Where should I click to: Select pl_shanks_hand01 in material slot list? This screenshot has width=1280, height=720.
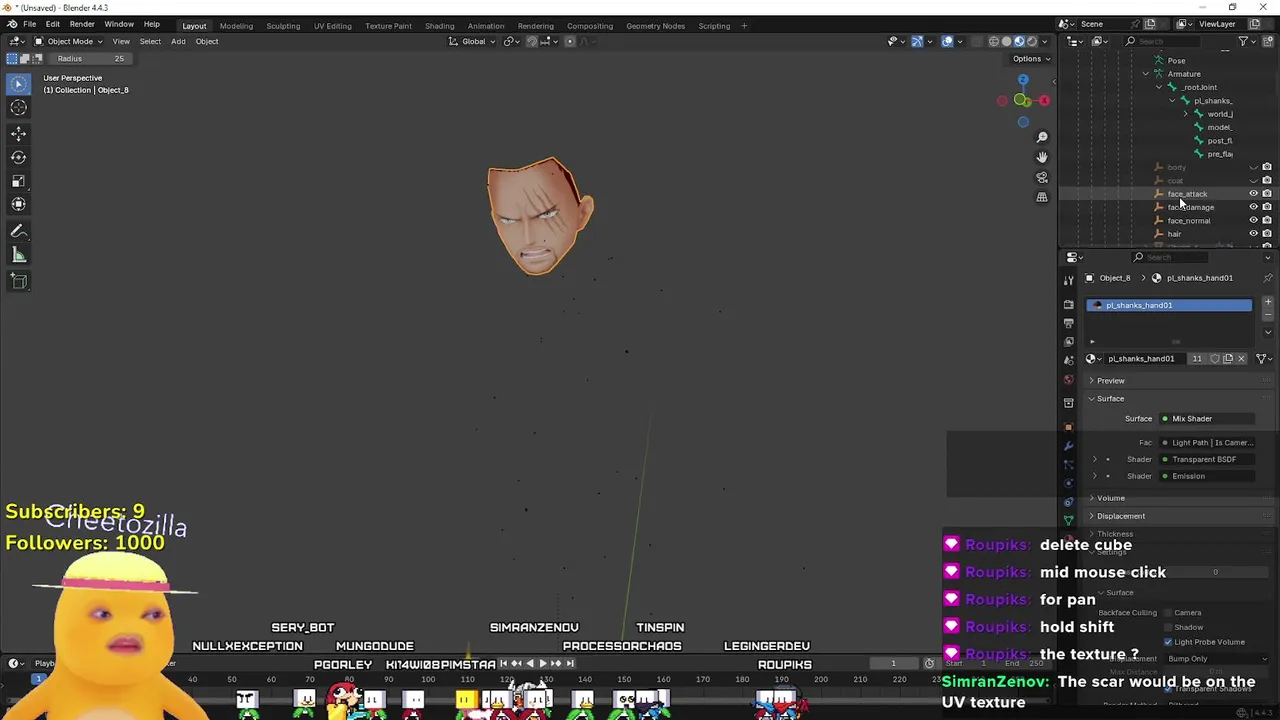pos(1168,305)
